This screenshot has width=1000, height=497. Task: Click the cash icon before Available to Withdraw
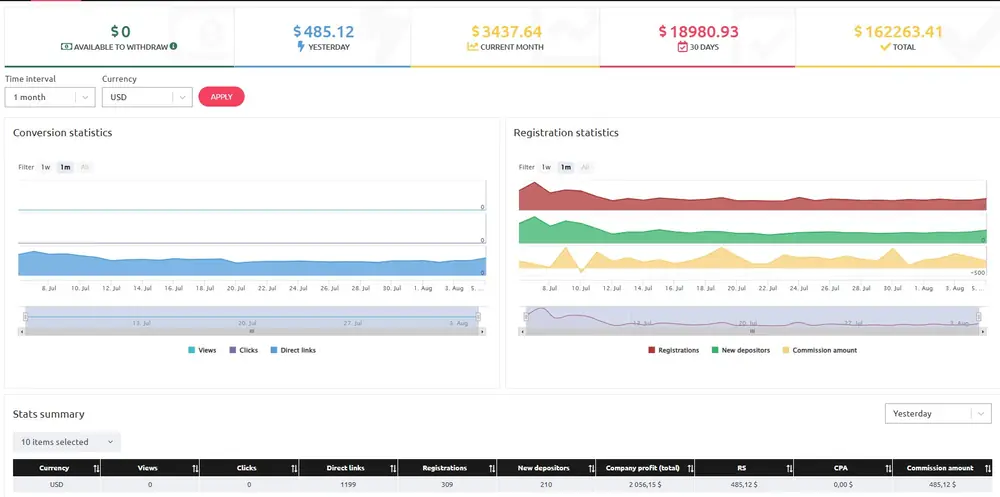click(66, 47)
